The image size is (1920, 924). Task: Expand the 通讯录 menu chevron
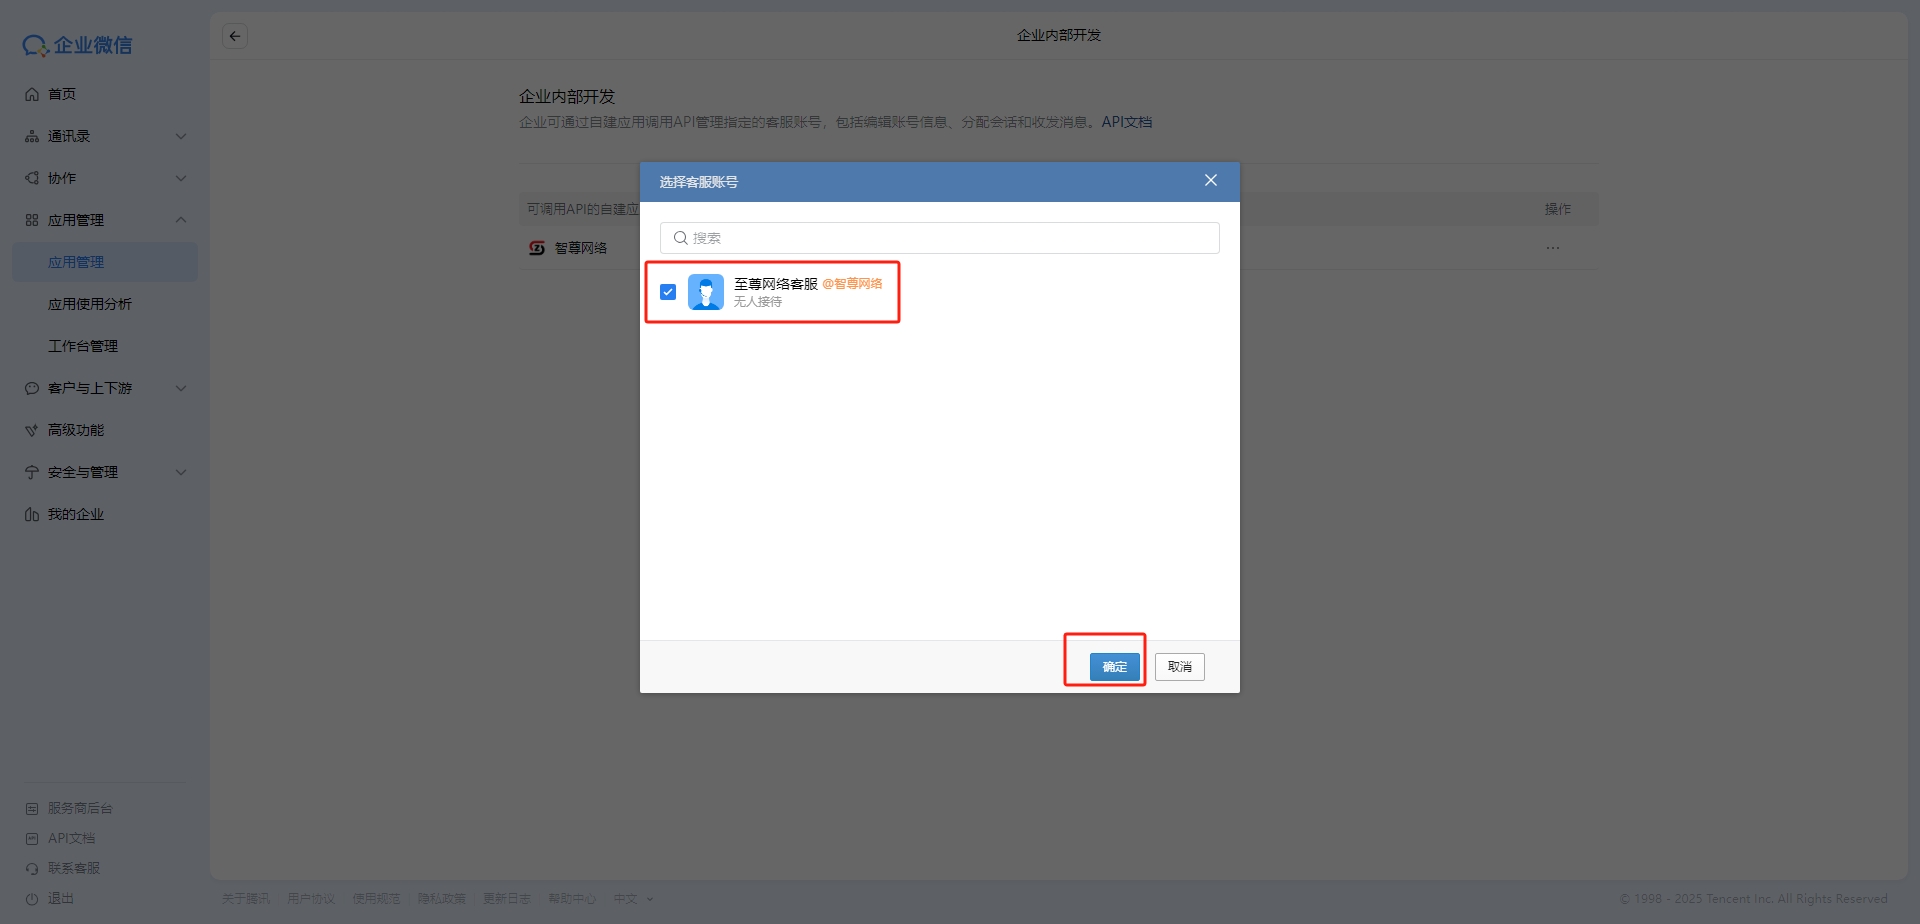click(181, 136)
